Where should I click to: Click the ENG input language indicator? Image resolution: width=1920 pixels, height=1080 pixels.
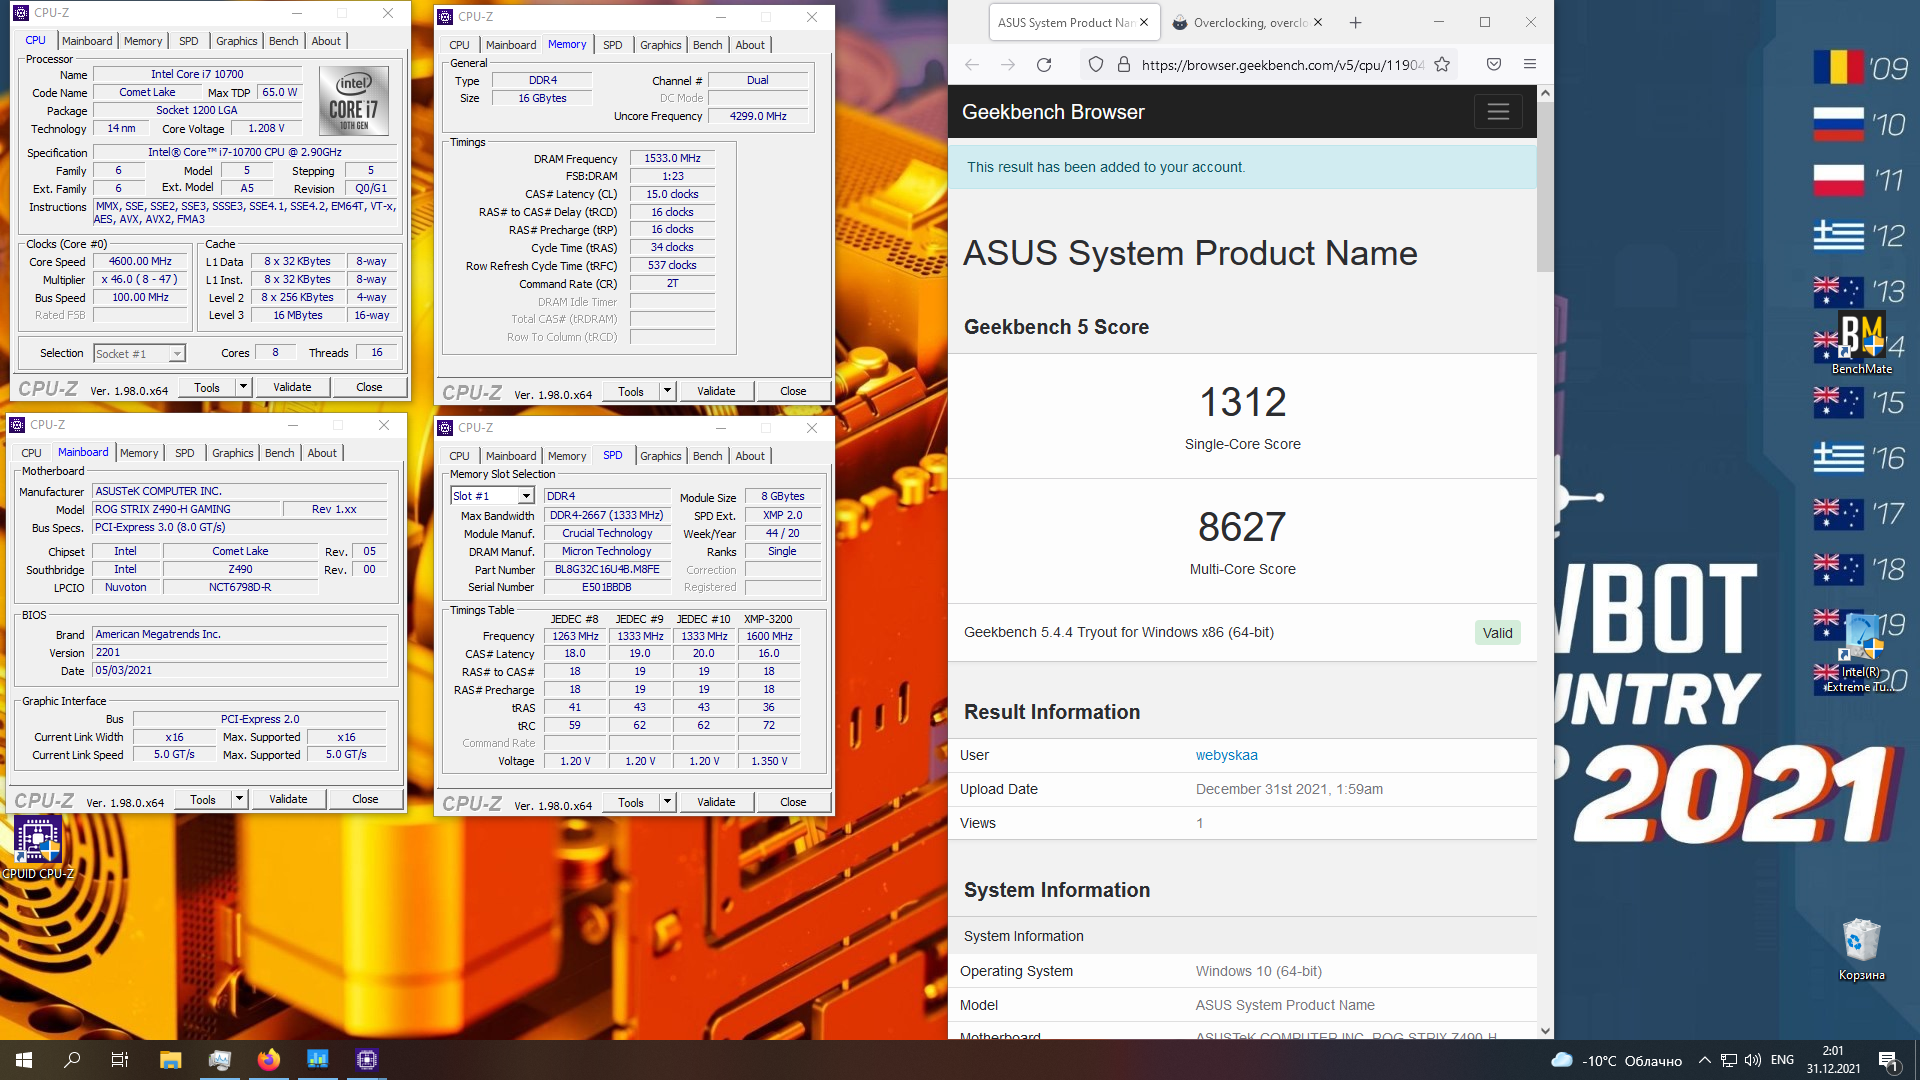(x=1782, y=1060)
